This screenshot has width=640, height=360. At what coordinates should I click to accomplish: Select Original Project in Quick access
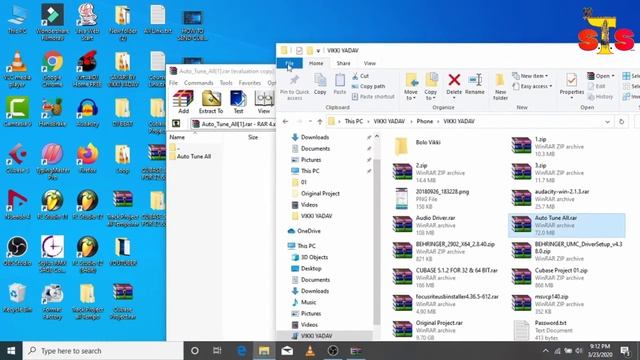pyautogui.click(x=320, y=193)
